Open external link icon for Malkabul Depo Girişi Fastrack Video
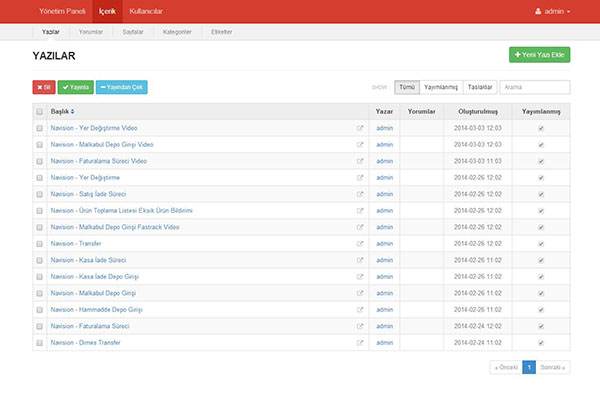 [360, 227]
